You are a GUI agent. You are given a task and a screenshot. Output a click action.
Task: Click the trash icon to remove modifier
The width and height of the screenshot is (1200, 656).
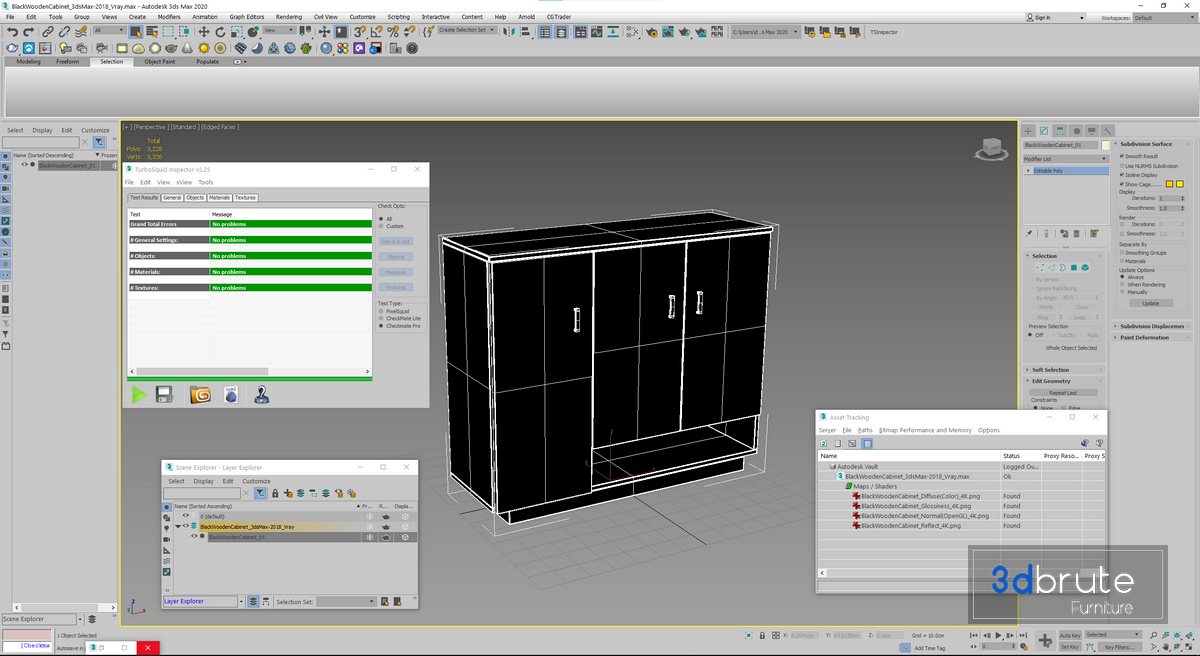pyautogui.click(x=1079, y=233)
